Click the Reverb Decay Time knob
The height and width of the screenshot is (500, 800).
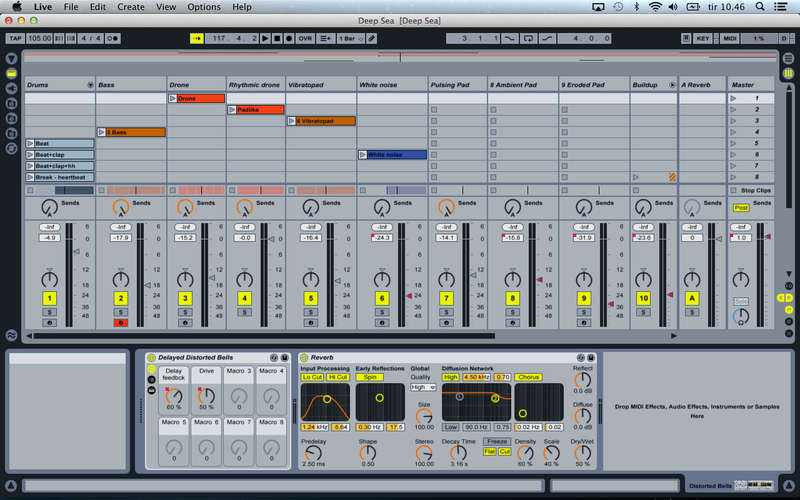tap(458, 453)
